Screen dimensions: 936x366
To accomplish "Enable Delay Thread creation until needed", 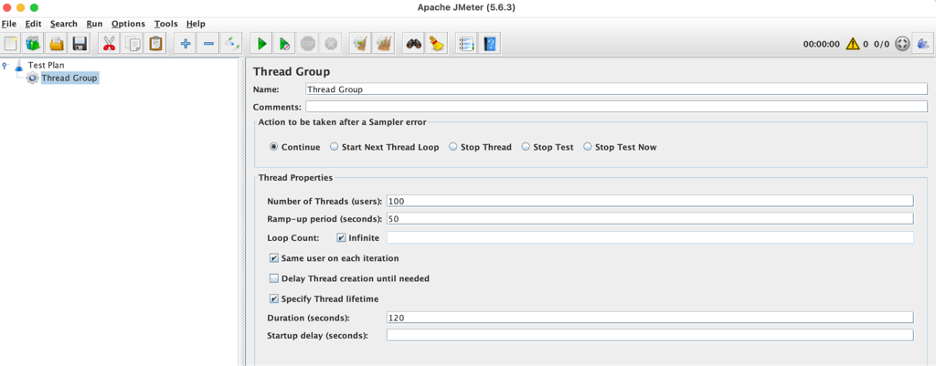I will coord(274,278).
